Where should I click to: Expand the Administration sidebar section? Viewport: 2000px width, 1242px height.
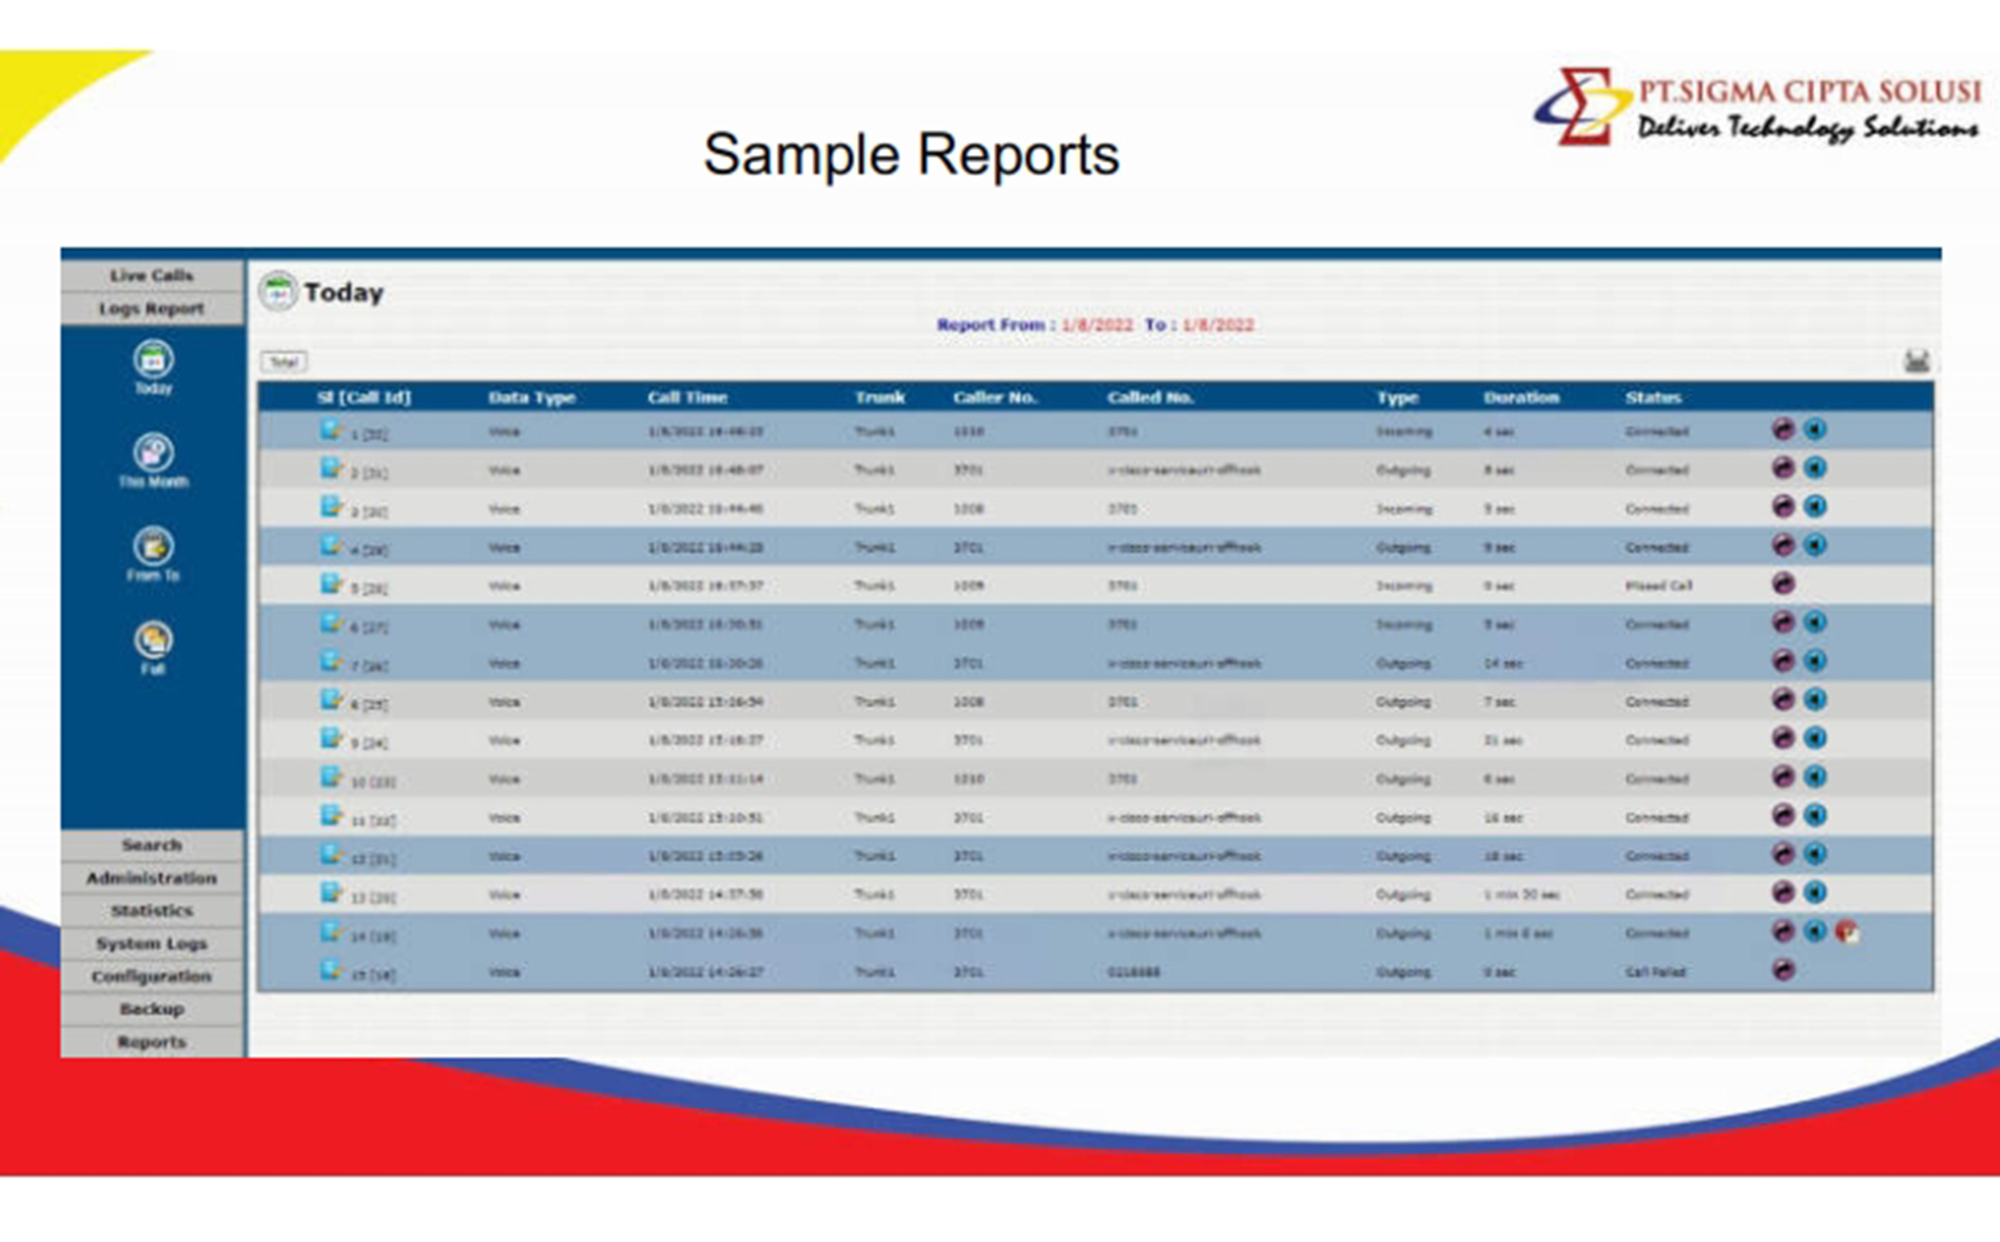pyautogui.click(x=152, y=878)
